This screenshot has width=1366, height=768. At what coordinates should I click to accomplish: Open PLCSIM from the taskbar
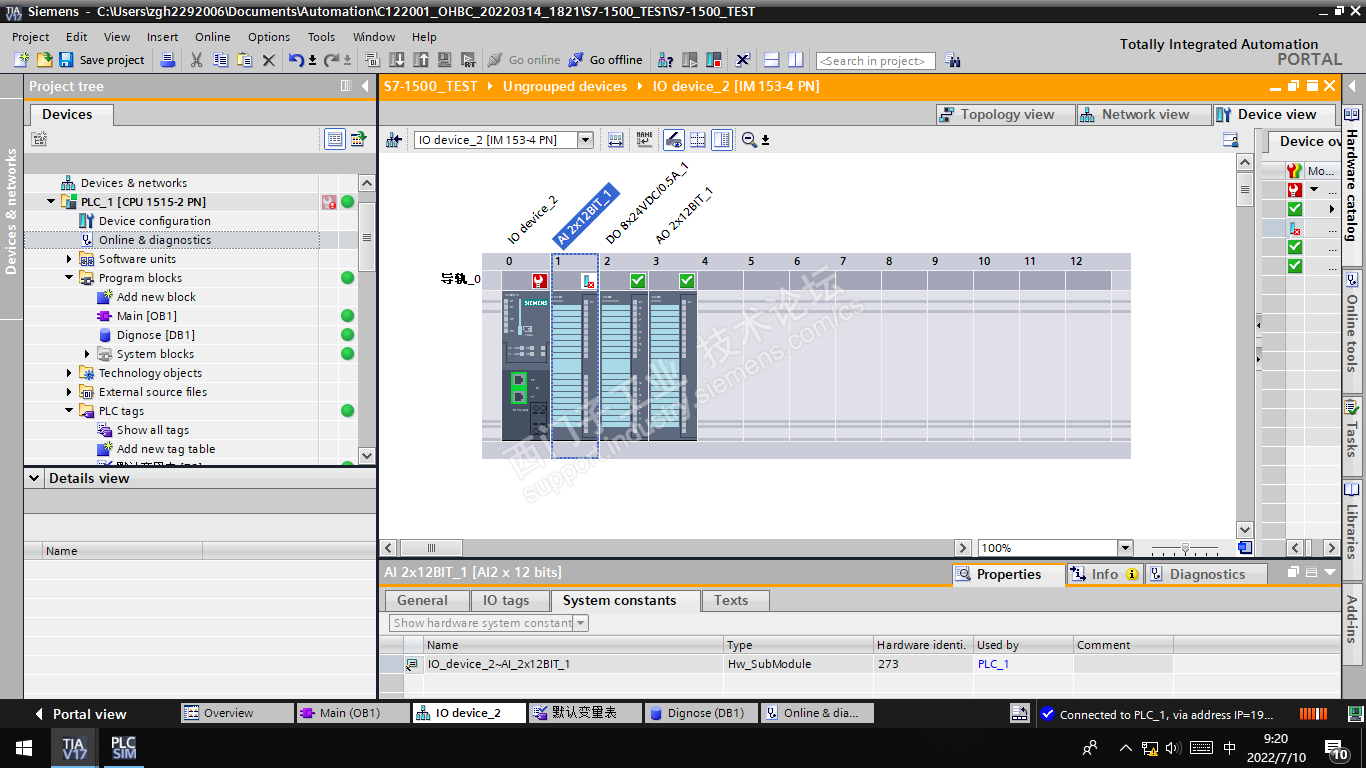pyautogui.click(x=123, y=748)
